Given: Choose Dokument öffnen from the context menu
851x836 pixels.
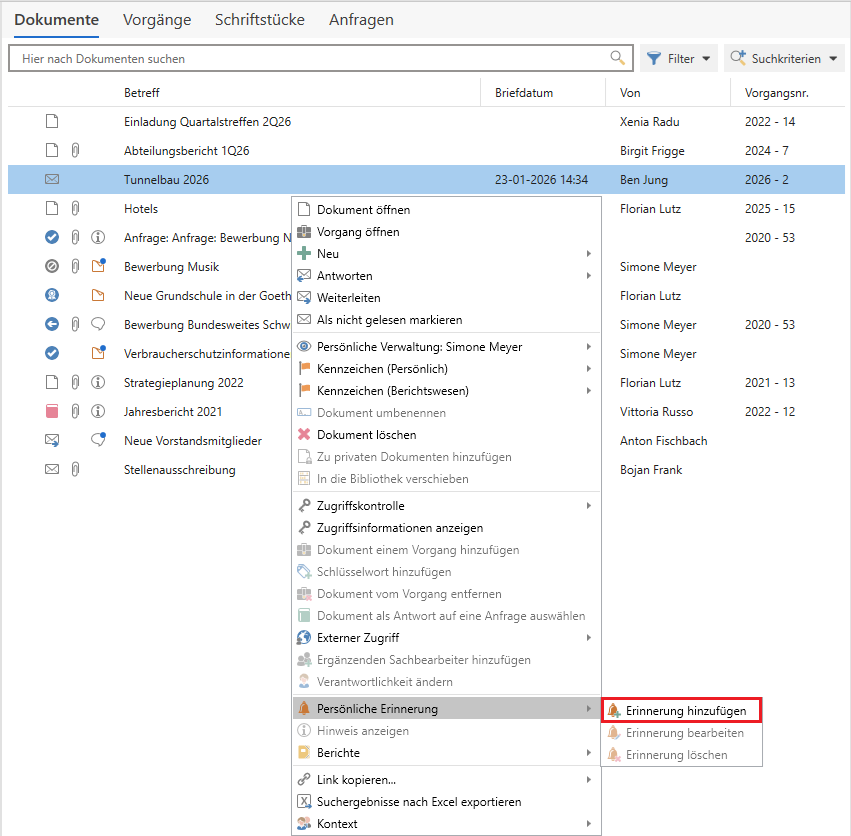Looking at the screenshot, I should click(447, 210).
